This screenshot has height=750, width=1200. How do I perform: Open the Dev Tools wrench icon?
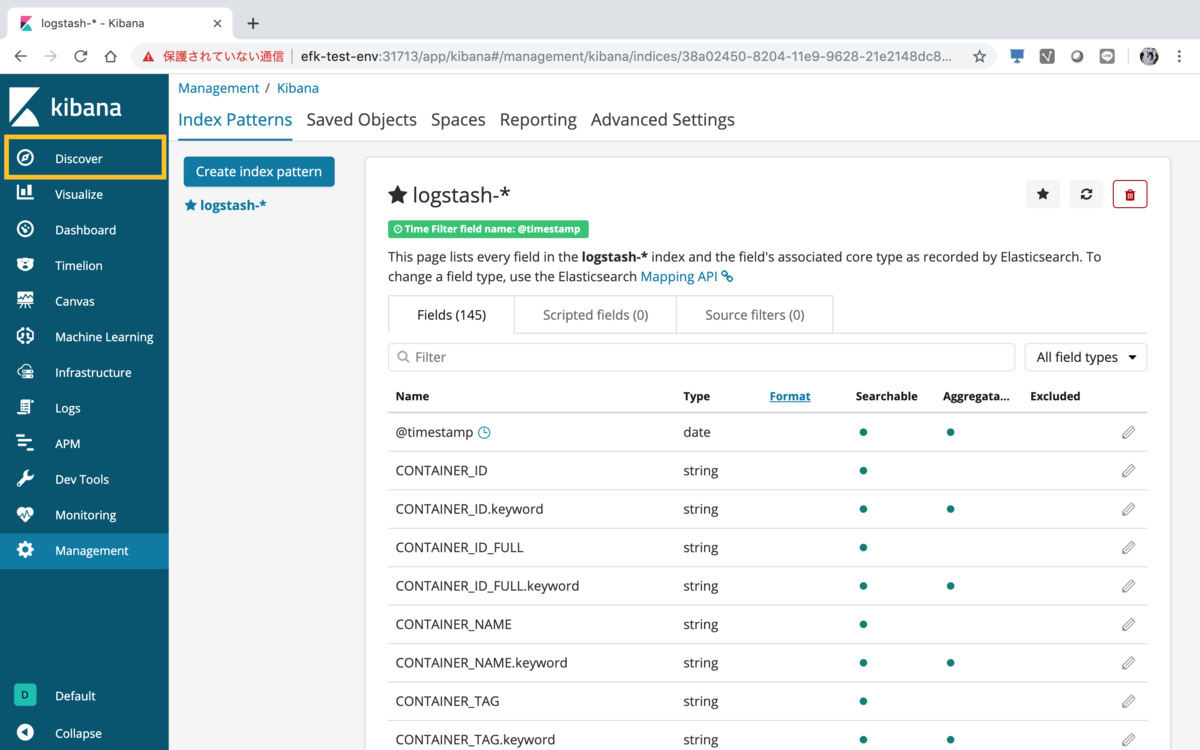(26, 479)
